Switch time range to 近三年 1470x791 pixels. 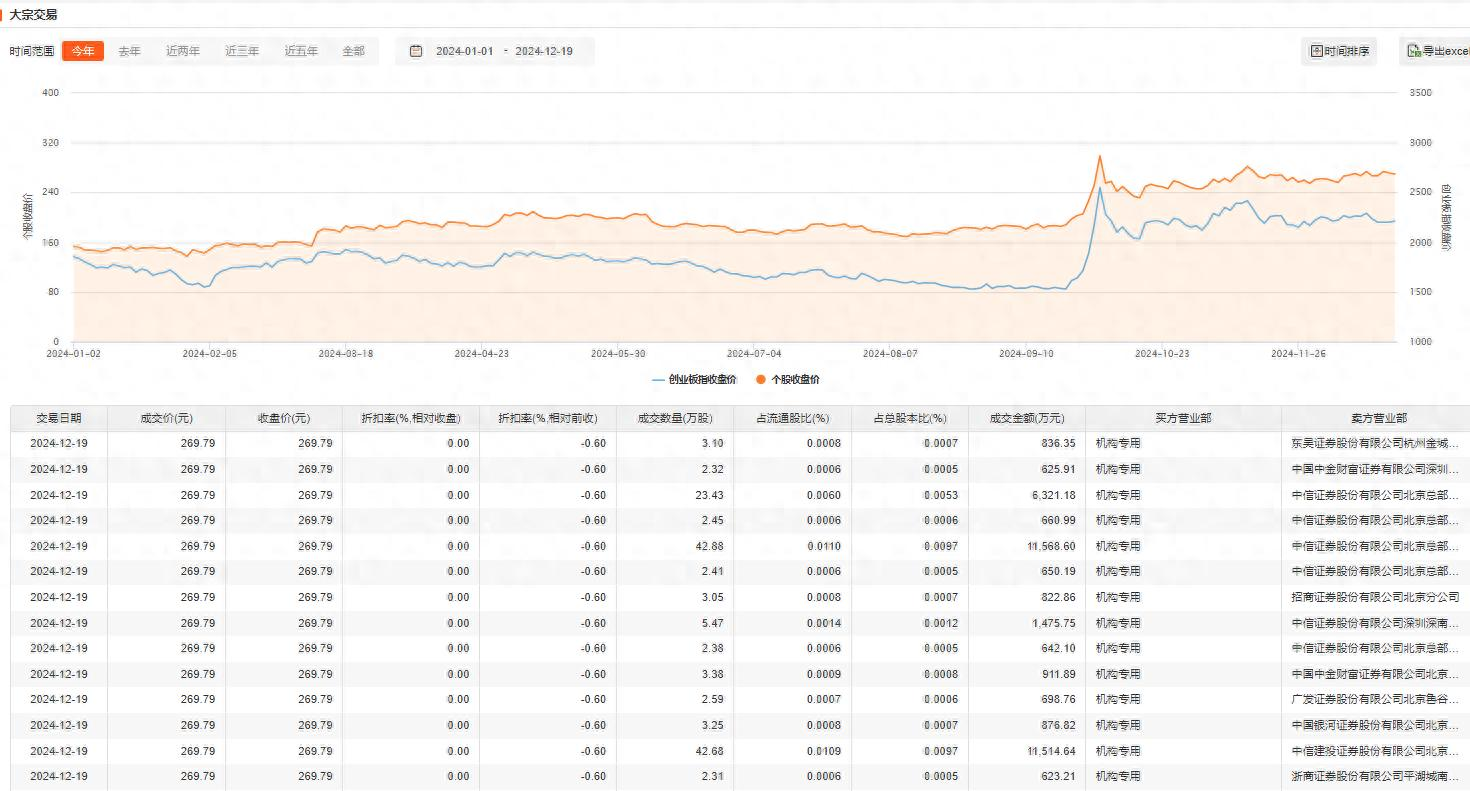click(242, 51)
